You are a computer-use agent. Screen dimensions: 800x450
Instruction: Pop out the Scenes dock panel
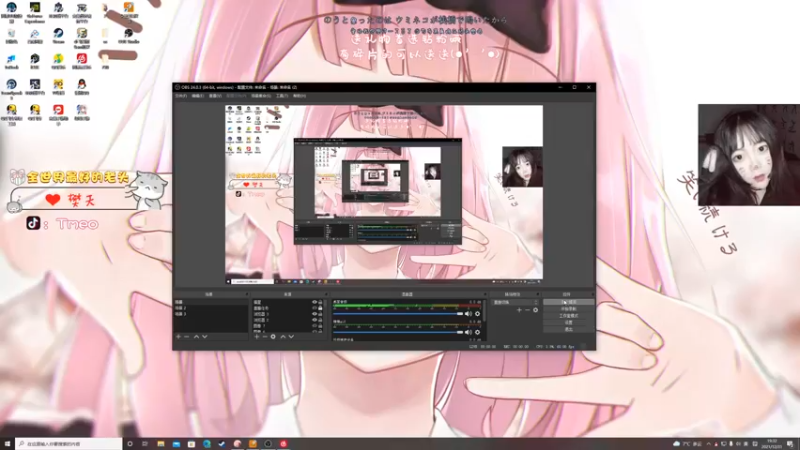(247, 294)
